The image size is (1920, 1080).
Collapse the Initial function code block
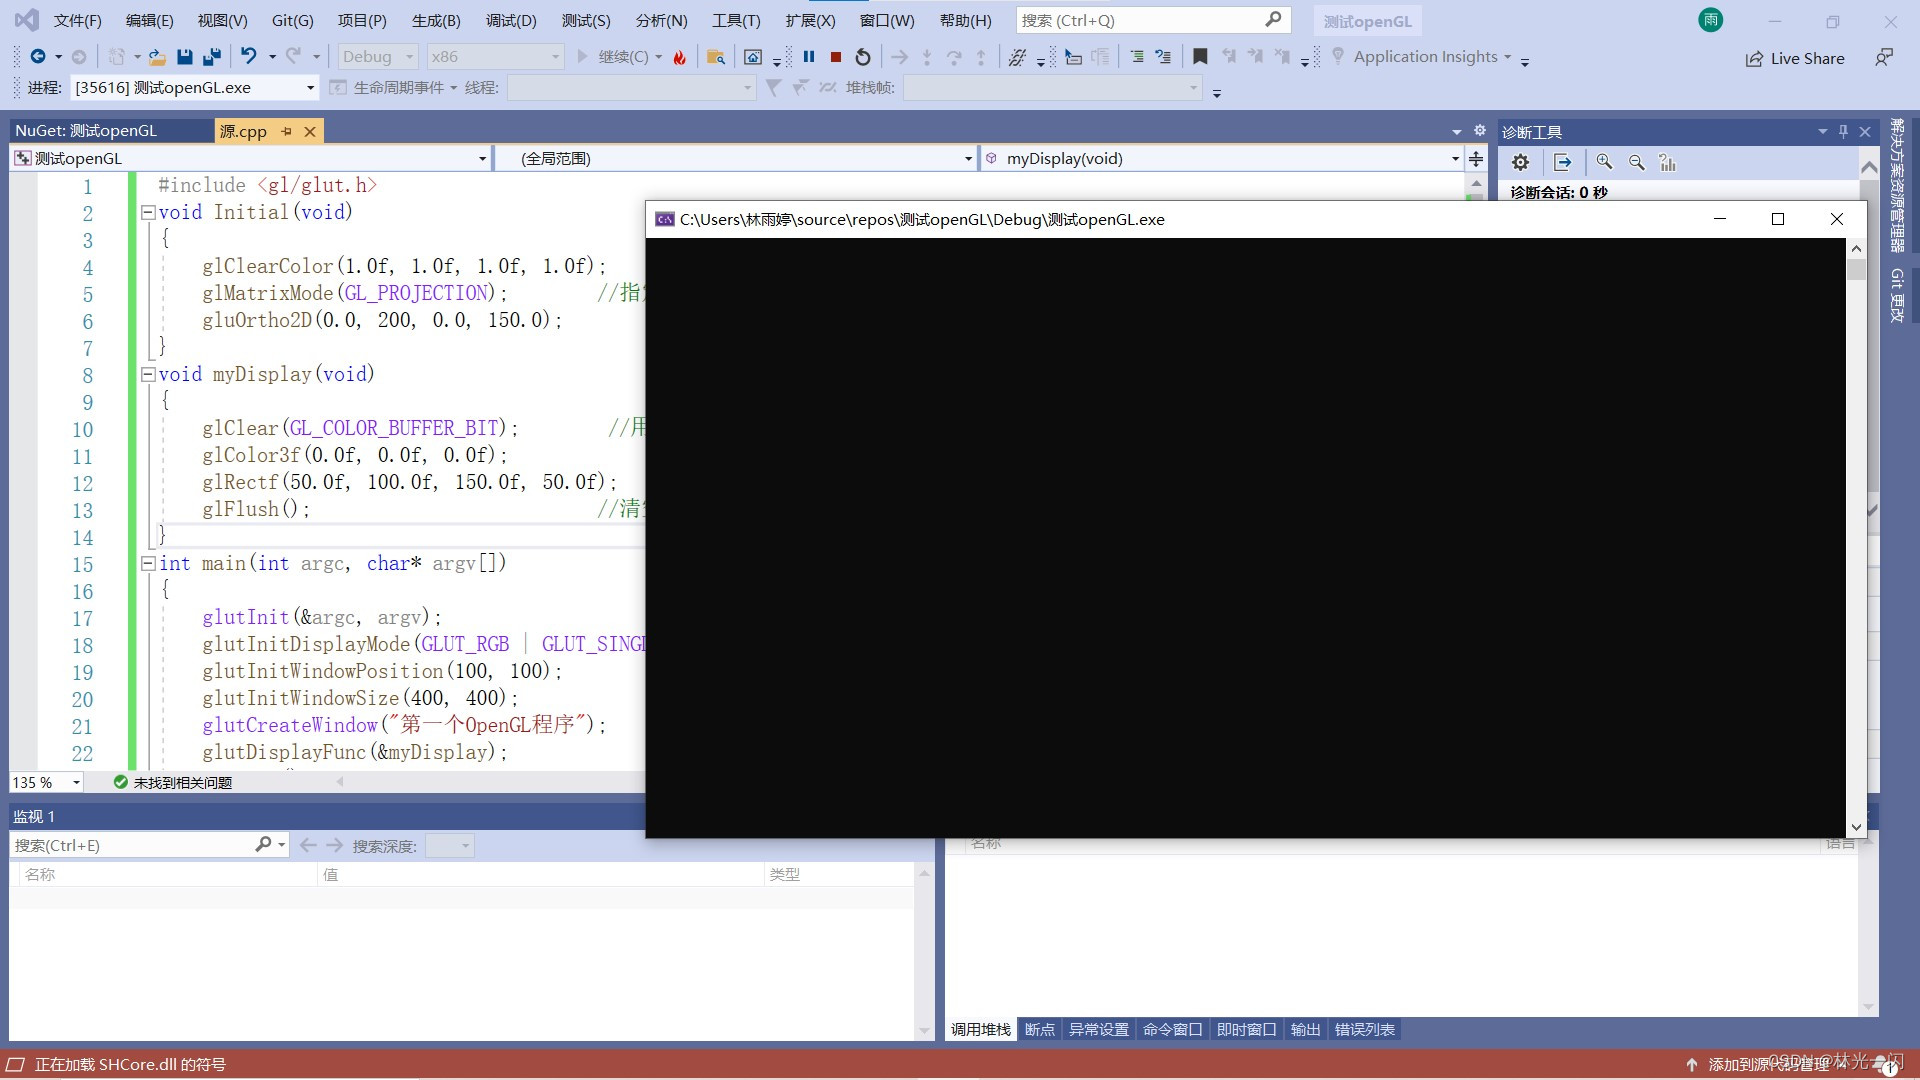pos(148,212)
